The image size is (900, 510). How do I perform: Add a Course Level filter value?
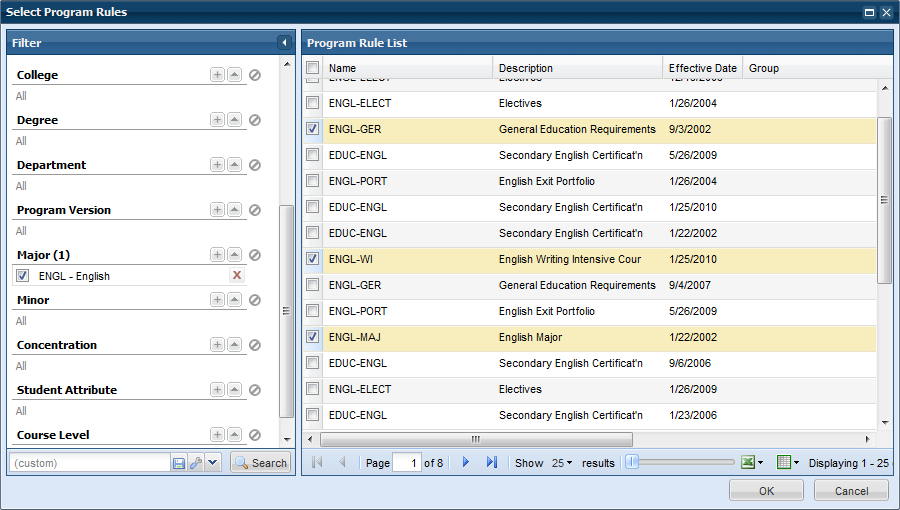(217, 435)
